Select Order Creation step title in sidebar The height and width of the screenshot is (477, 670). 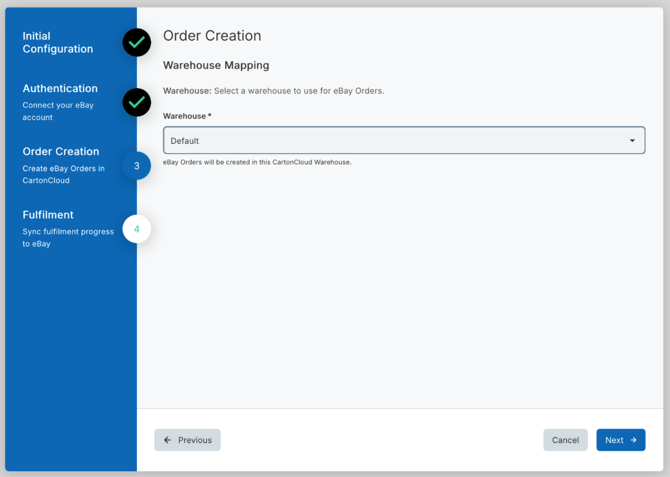[x=61, y=152]
